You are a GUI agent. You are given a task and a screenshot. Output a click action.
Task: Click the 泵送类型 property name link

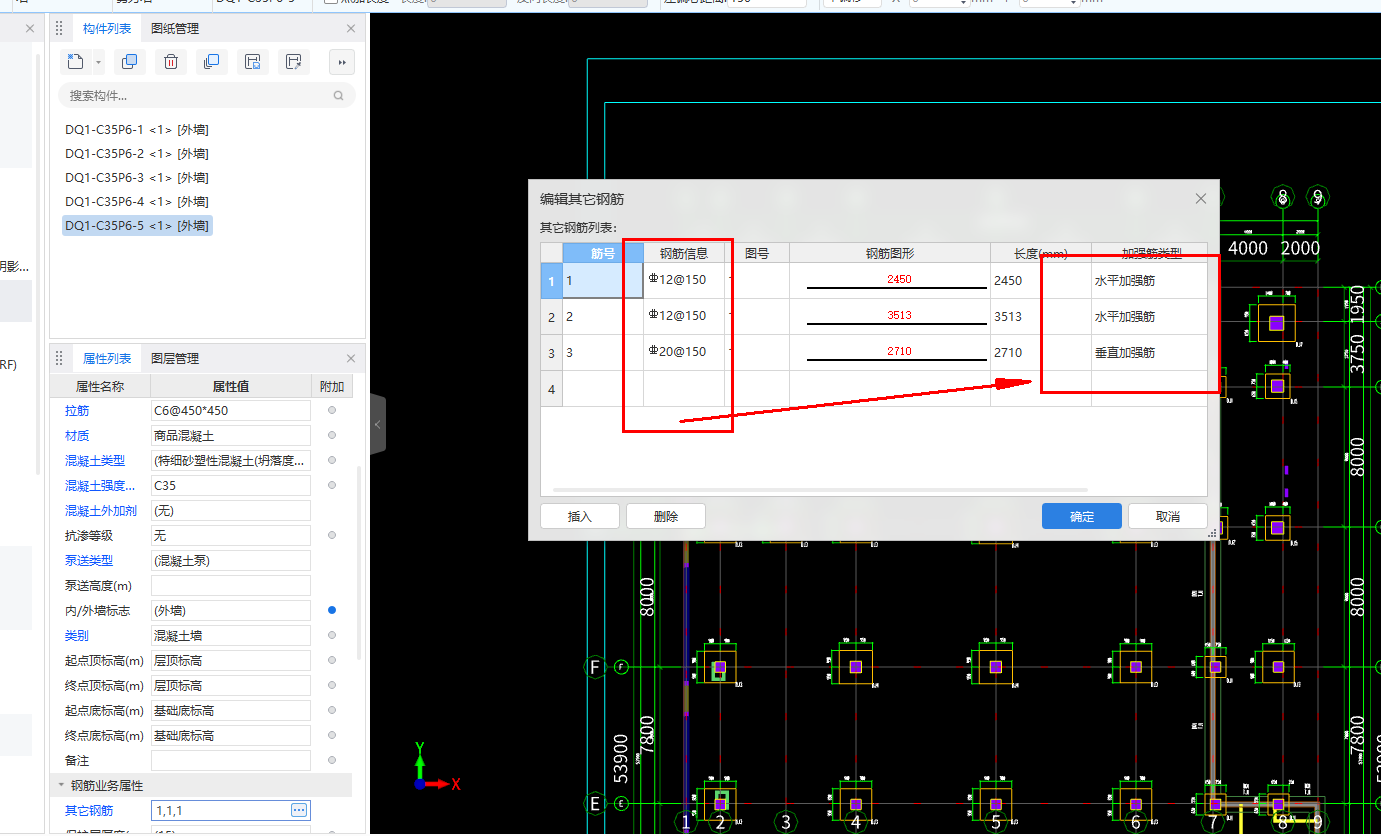point(89,560)
